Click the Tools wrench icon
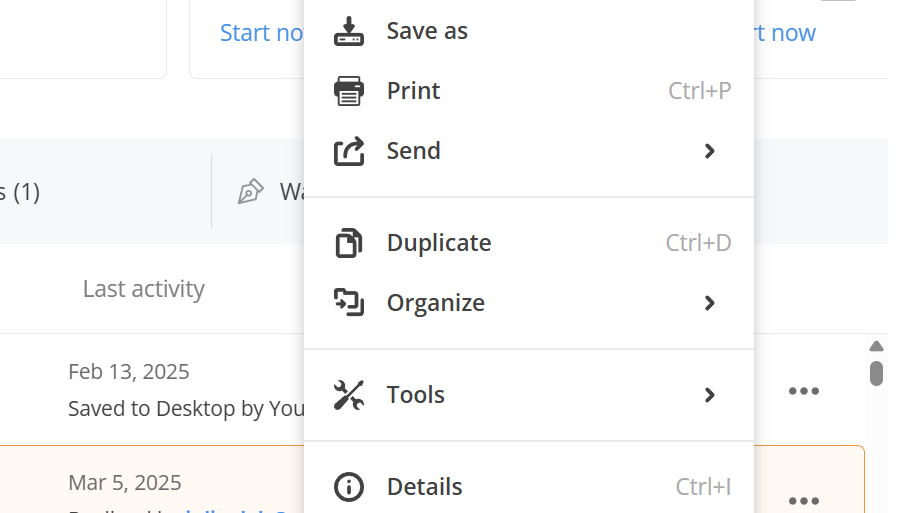900x513 pixels. tap(348, 395)
